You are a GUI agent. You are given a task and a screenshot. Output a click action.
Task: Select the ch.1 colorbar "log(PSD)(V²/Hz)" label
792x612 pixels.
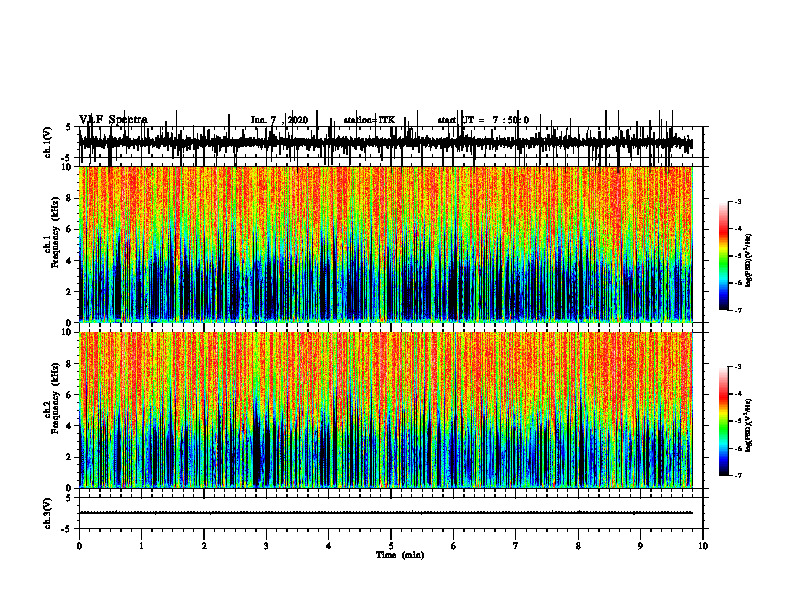click(x=748, y=260)
